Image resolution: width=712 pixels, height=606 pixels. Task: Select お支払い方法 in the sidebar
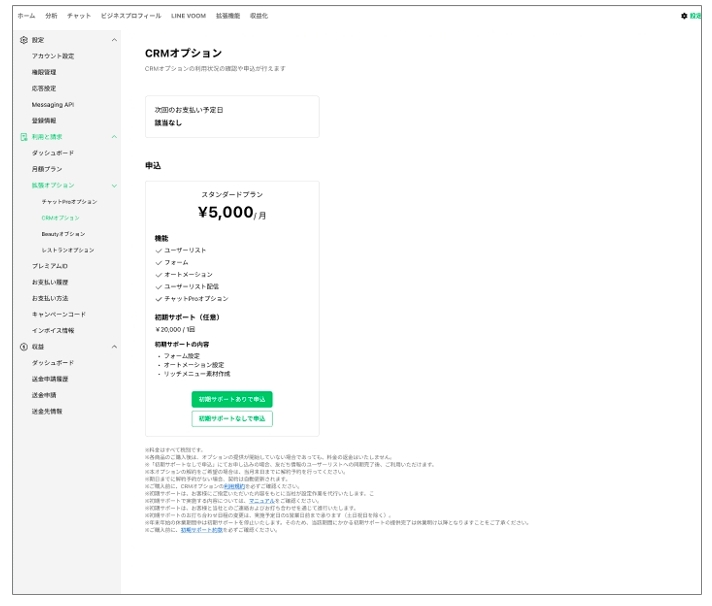point(50,298)
